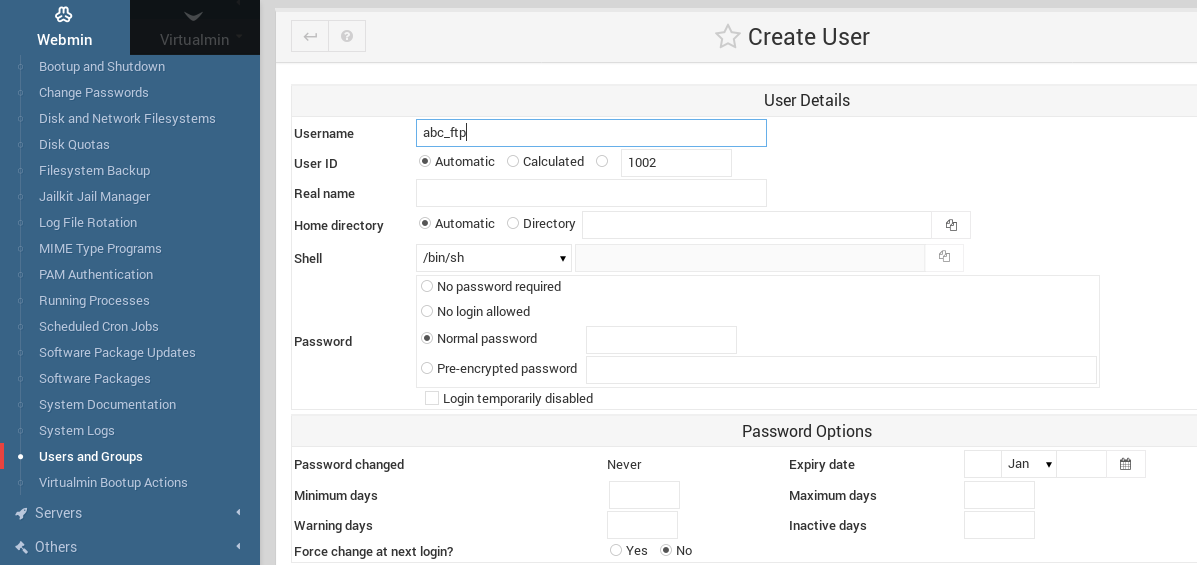
Task: Choose No password required
Action: coord(428,286)
